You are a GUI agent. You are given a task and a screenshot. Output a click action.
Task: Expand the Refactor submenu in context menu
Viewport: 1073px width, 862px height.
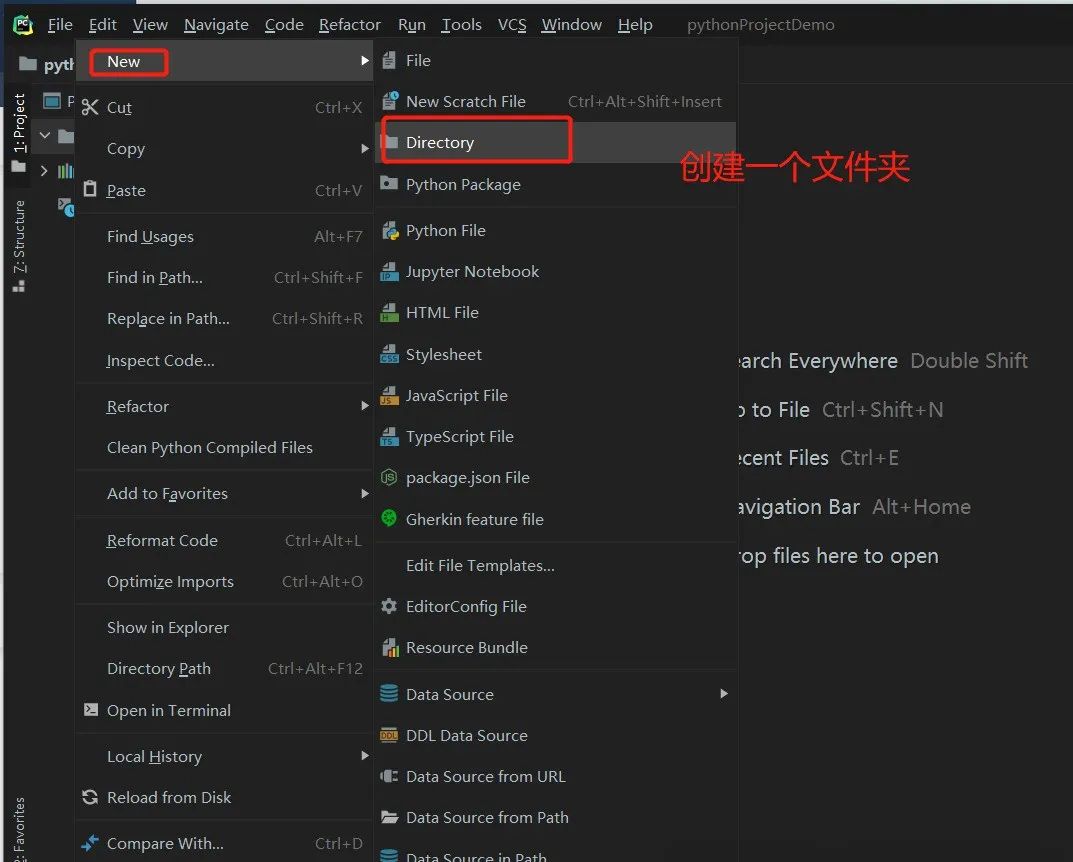coord(365,407)
